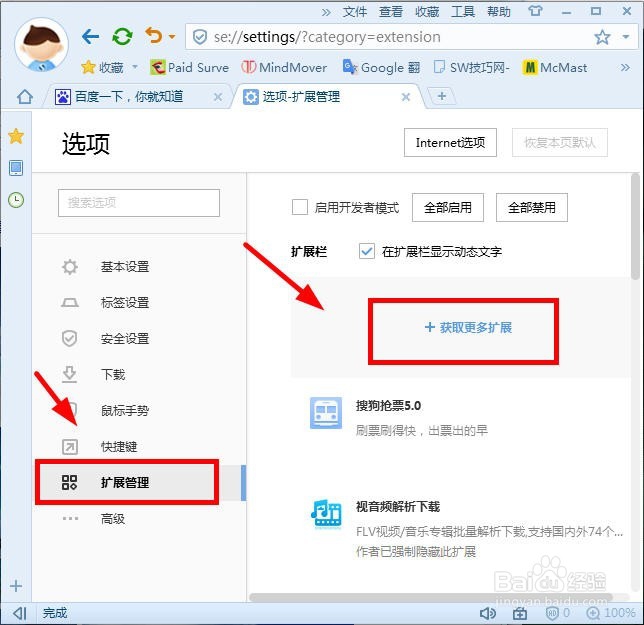
Task: Open the 文件 menu
Action: (x=354, y=12)
